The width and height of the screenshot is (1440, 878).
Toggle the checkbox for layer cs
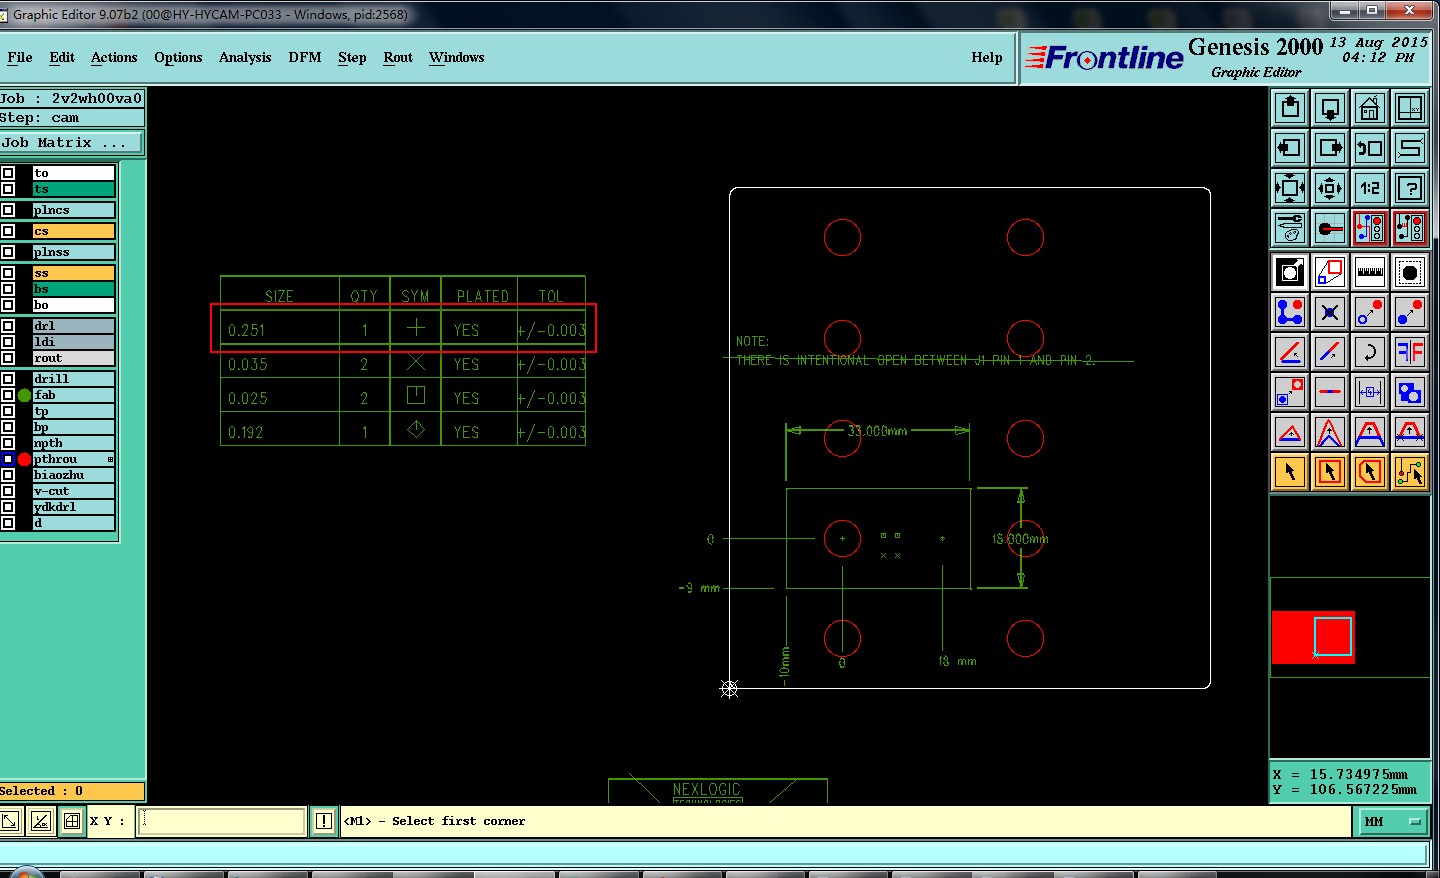point(8,231)
